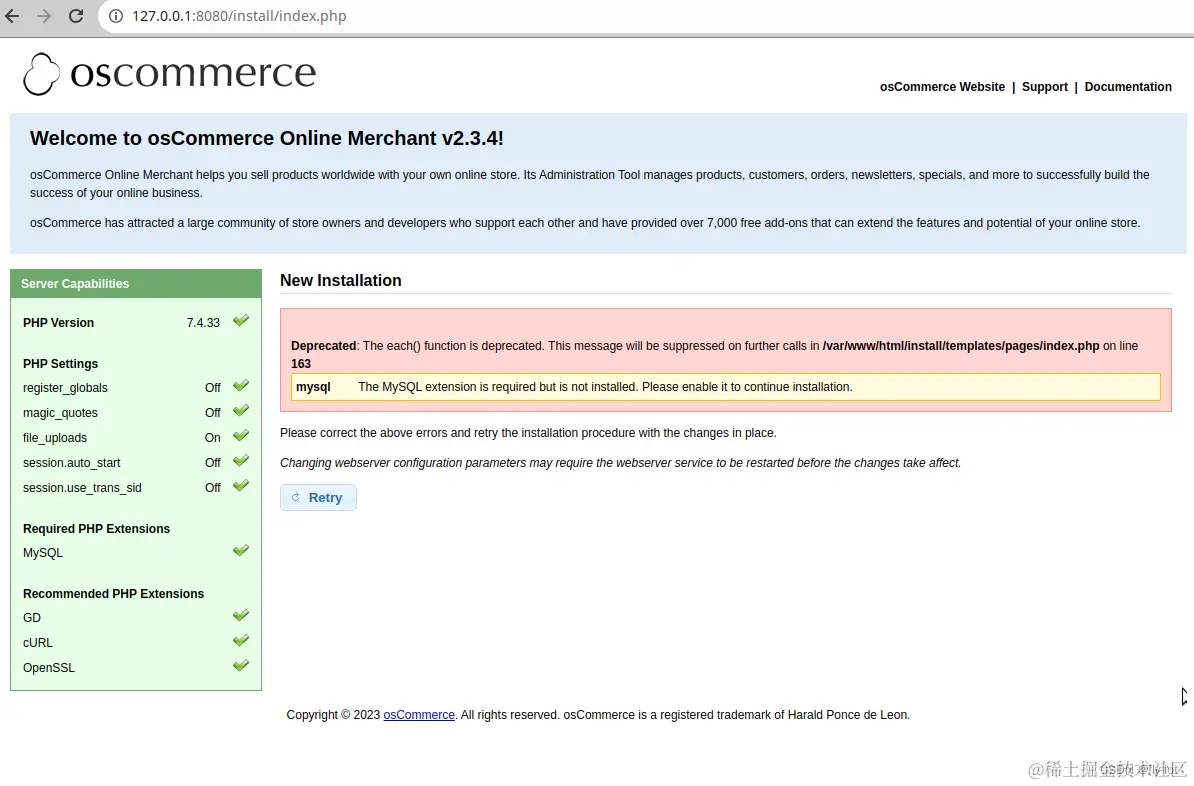Screen dimensions: 1194x786
Task: Click the Required PHP Extensions heading
Action: (97, 529)
